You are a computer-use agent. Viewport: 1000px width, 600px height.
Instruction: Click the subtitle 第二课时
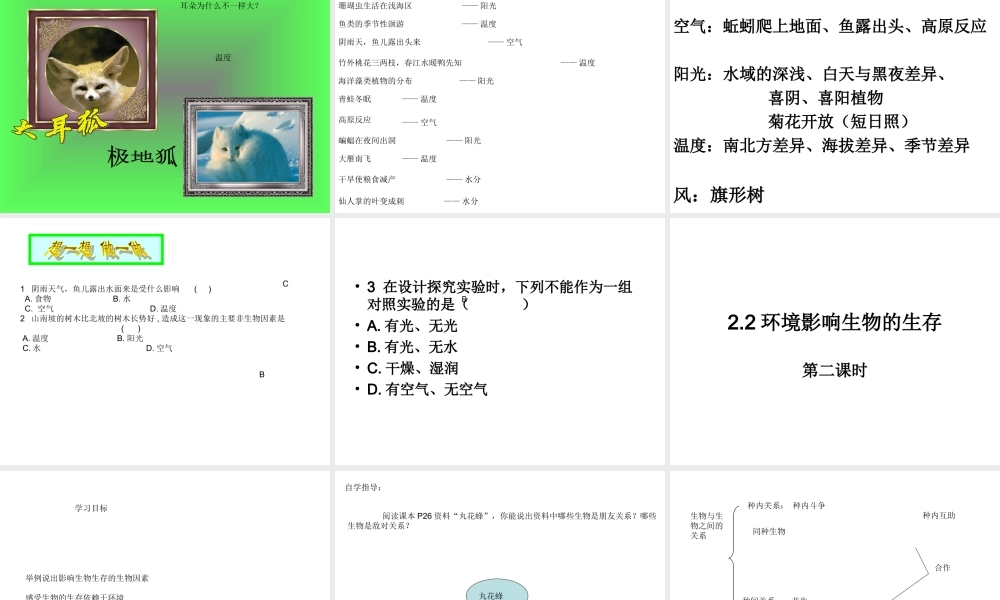[x=834, y=370]
